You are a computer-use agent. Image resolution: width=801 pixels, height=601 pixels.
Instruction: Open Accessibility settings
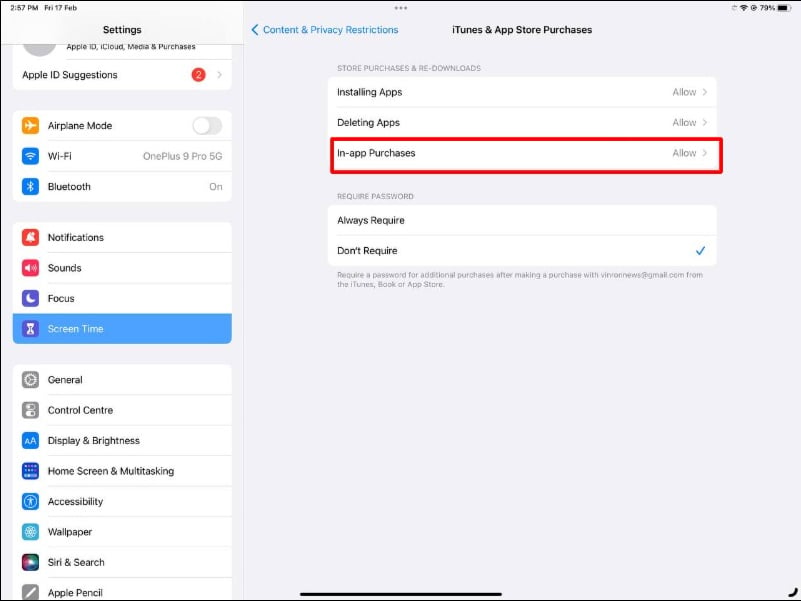122,501
